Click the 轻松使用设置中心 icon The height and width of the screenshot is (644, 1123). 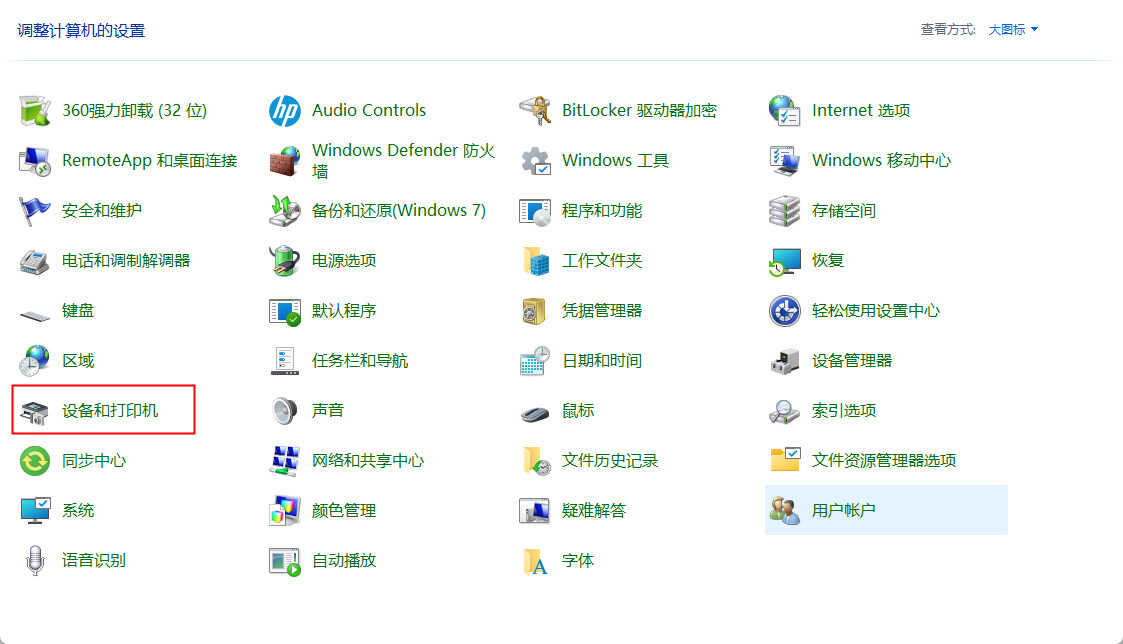coord(784,311)
